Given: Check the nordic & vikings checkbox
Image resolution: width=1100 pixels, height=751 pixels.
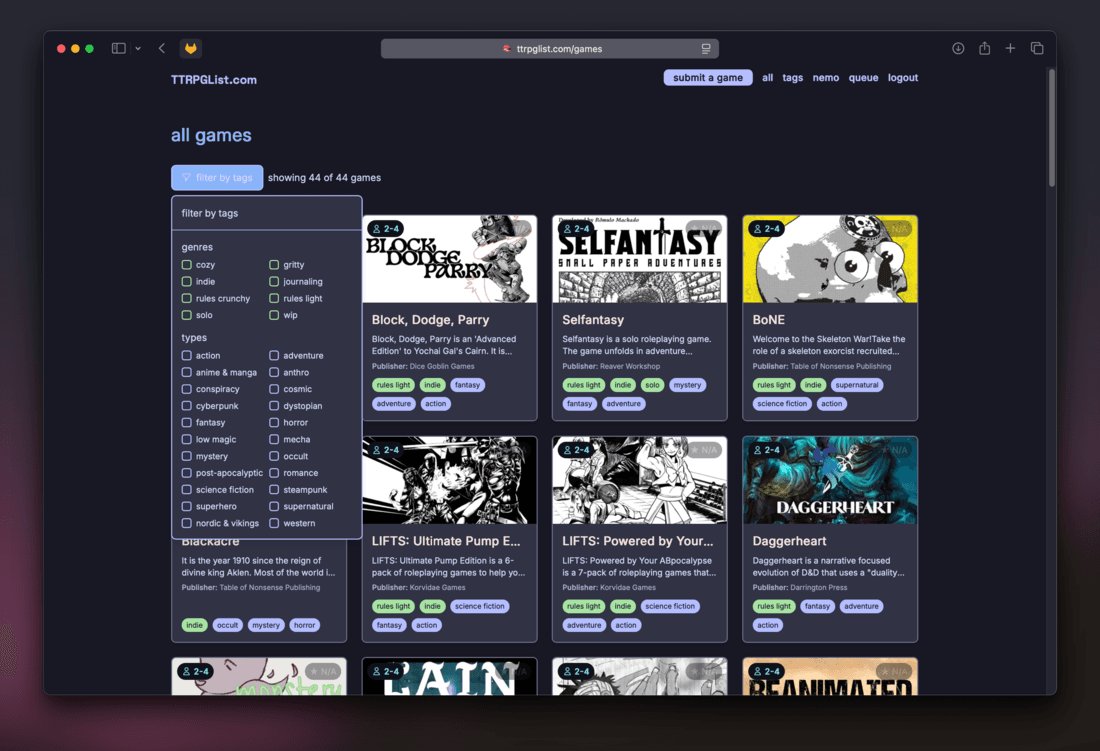Looking at the screenshot, I should 187,523.
